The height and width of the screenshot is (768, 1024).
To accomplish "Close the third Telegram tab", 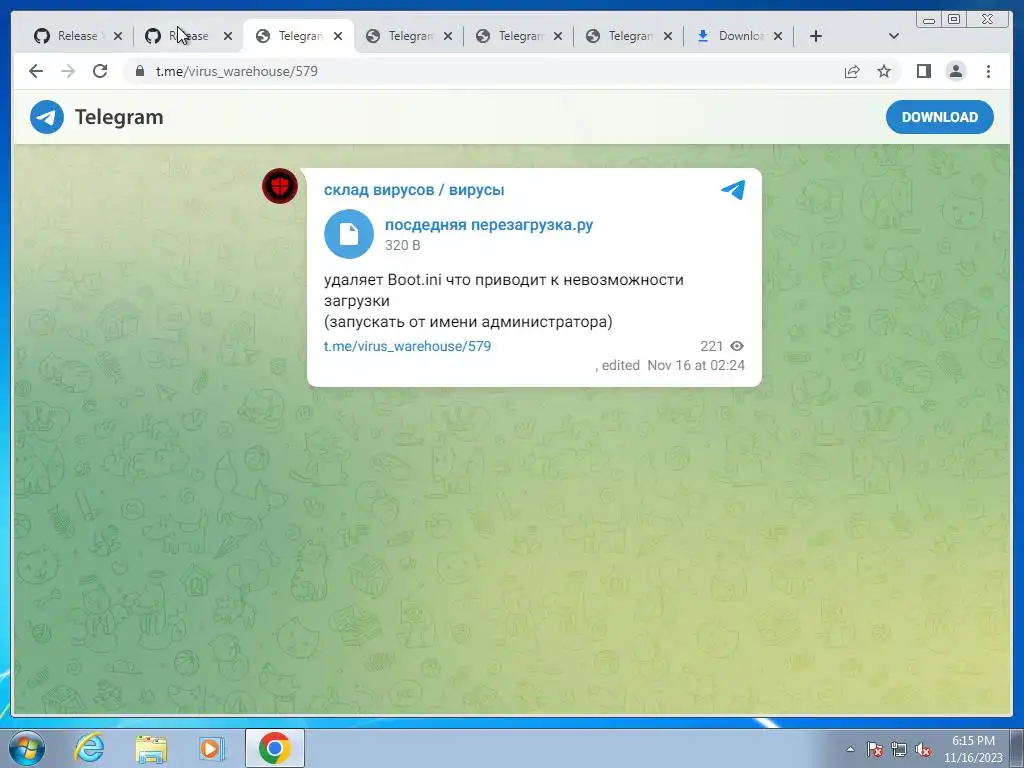I will (x=558, y=36).
